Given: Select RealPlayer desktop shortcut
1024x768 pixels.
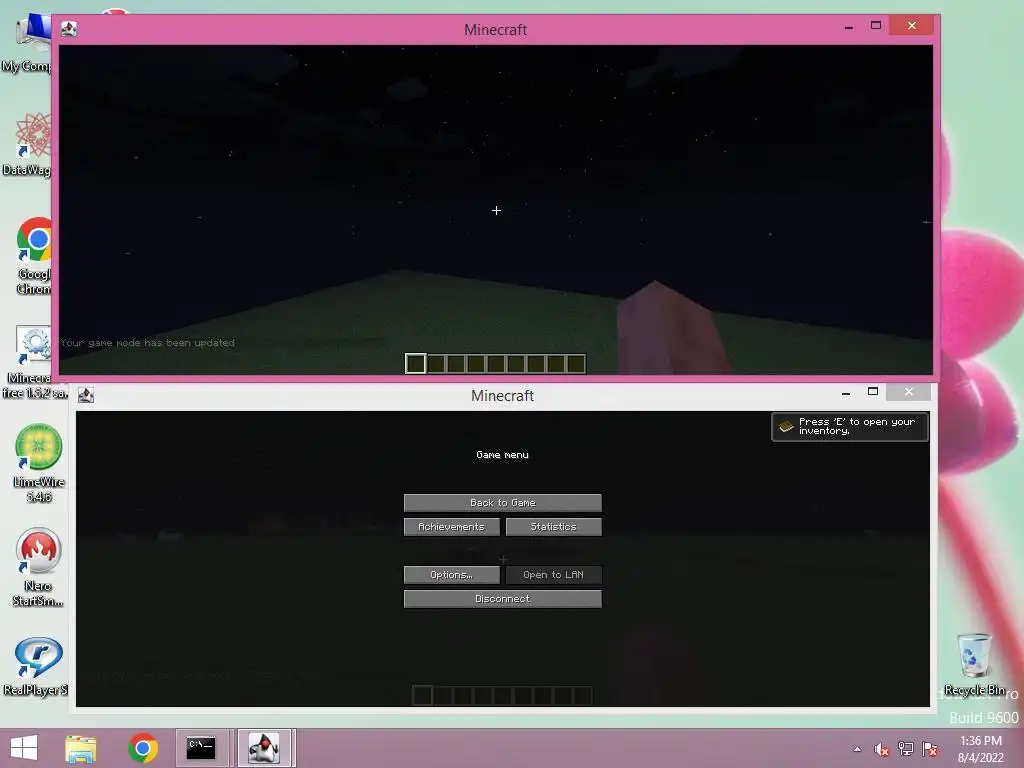Looking at the screenshot, I should point(37,666).
